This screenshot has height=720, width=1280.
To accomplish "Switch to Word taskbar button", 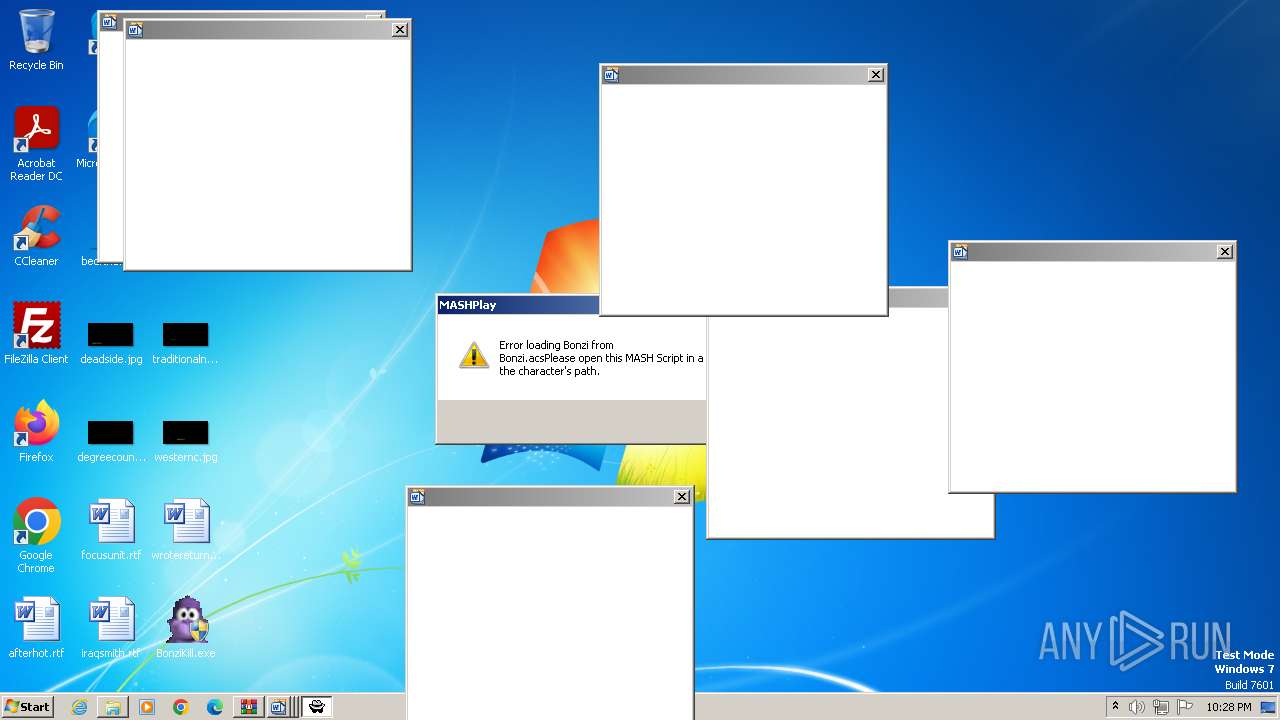I will tap(279, 707).
